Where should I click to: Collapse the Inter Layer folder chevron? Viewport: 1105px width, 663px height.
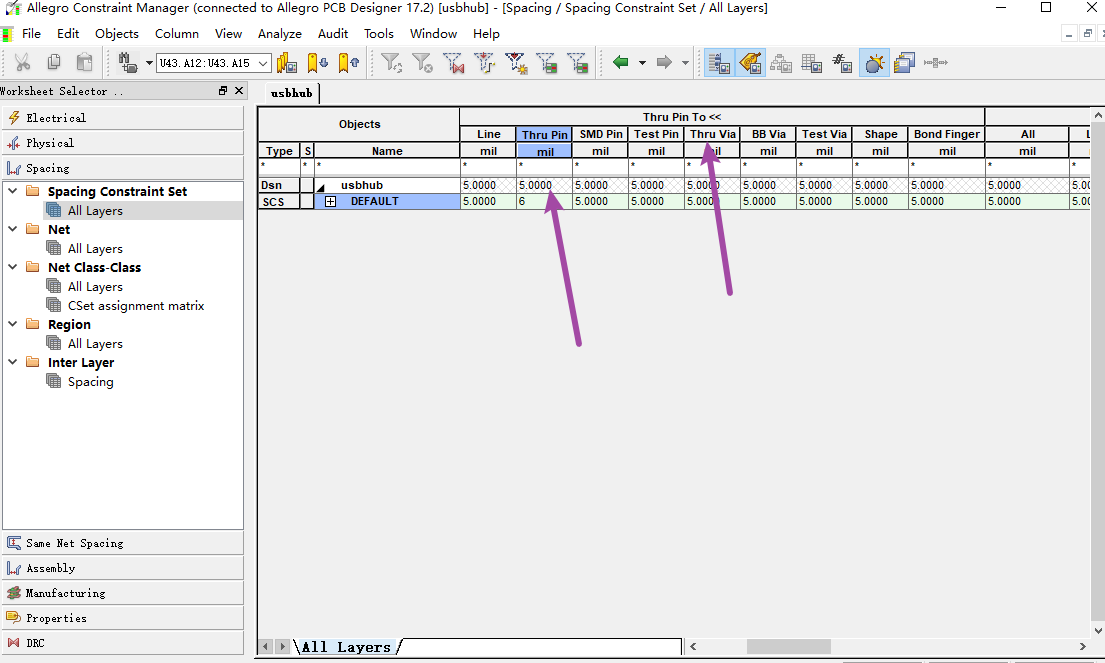(13, 362)
